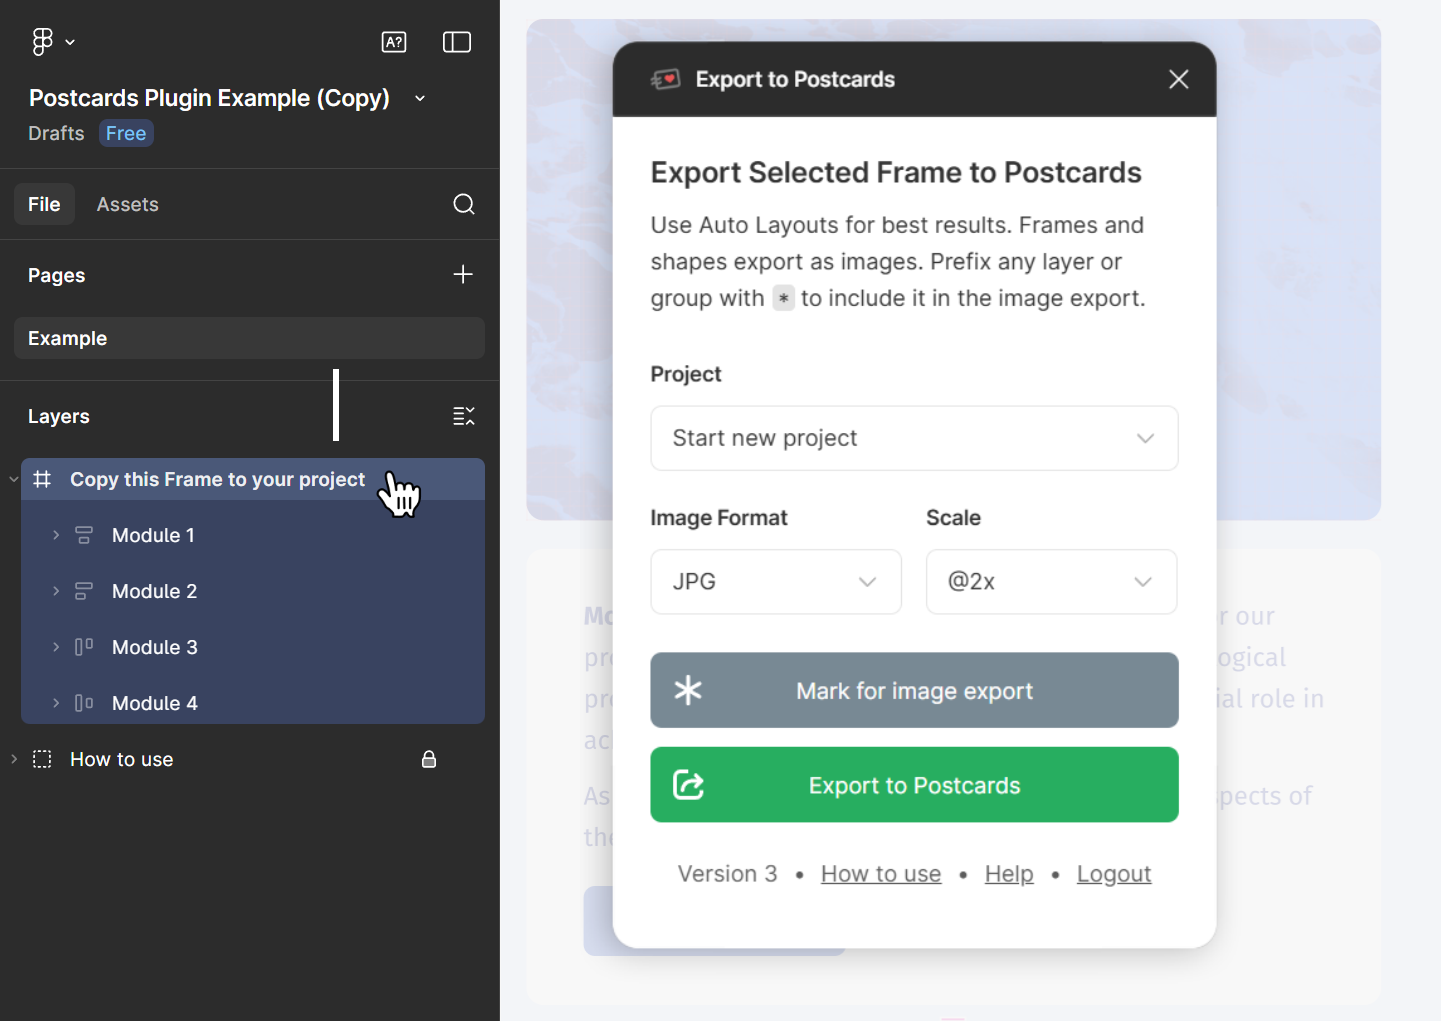The width and height of the screenshot is (1441, 1021).
Task: Click the Drafts location label
Action: tap(56, 133)
